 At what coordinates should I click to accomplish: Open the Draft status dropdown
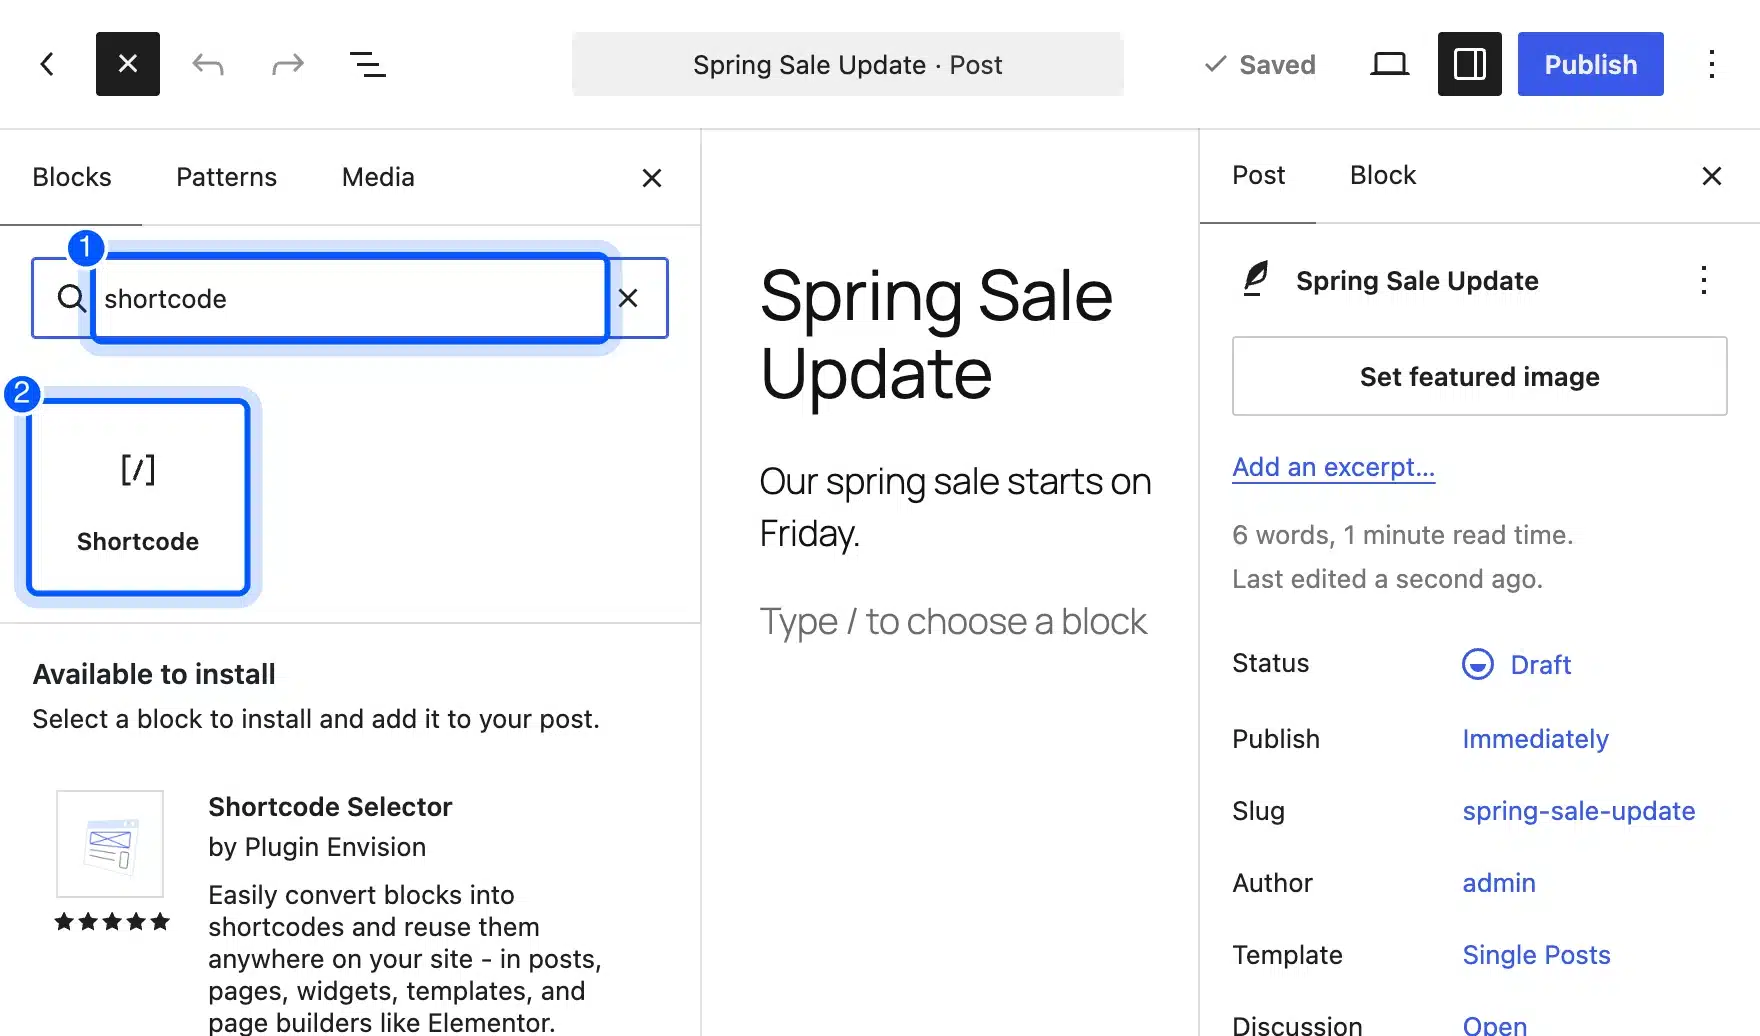point(1517,664)
